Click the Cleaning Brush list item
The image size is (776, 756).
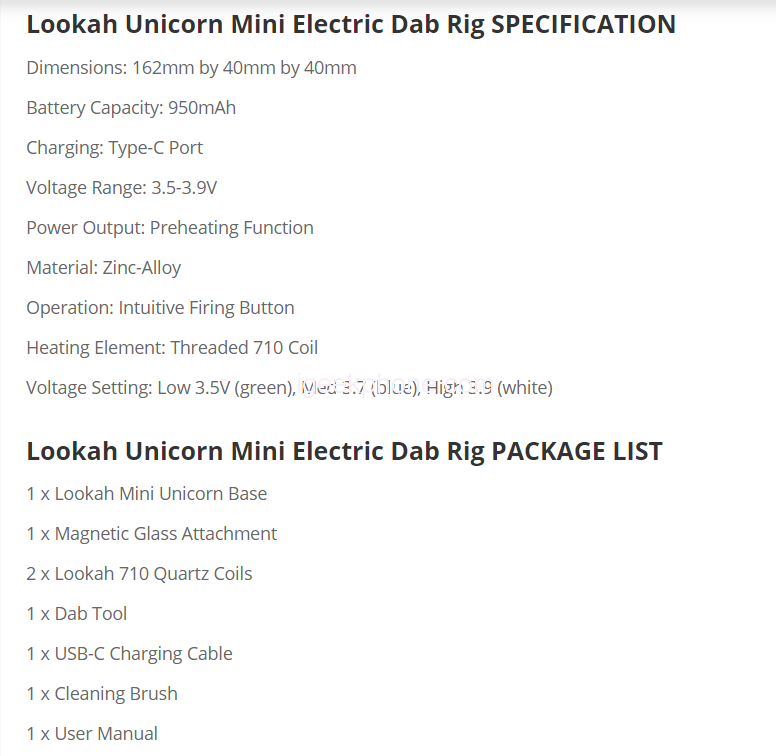pos(102,694)
